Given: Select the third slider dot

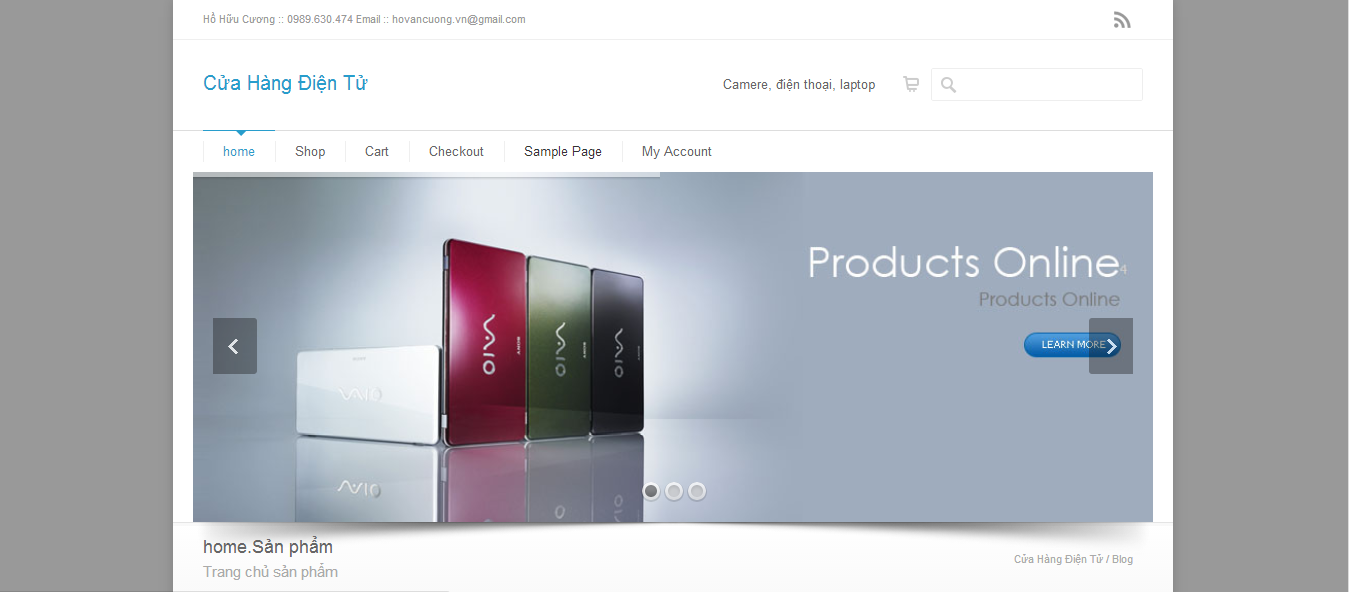Looking at the screenshot, I should pos(697,491).
